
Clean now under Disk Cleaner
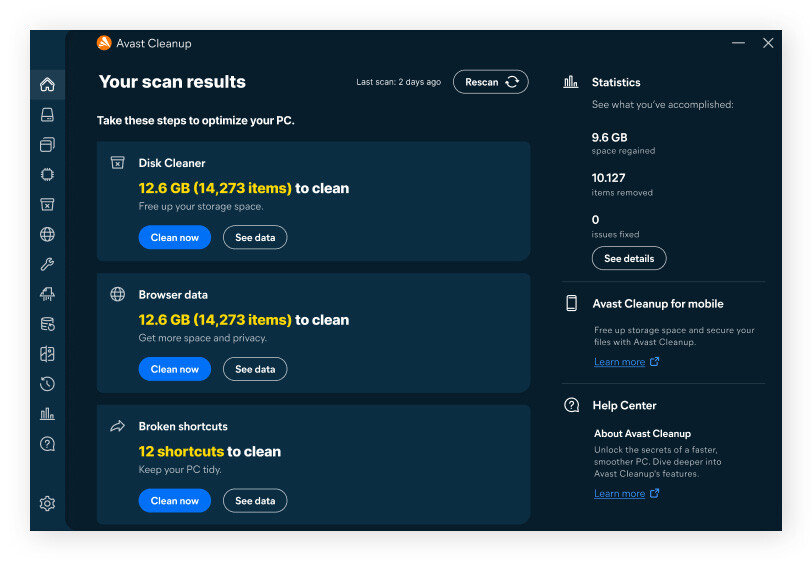(175, 237)
